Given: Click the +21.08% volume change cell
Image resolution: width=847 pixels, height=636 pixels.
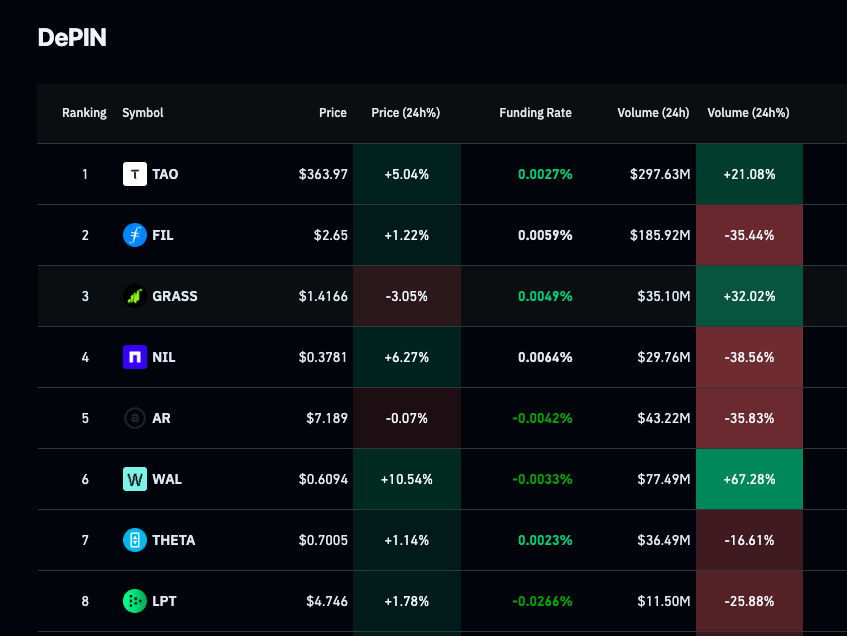Looking at the screenshot, I should click(749, 174).
